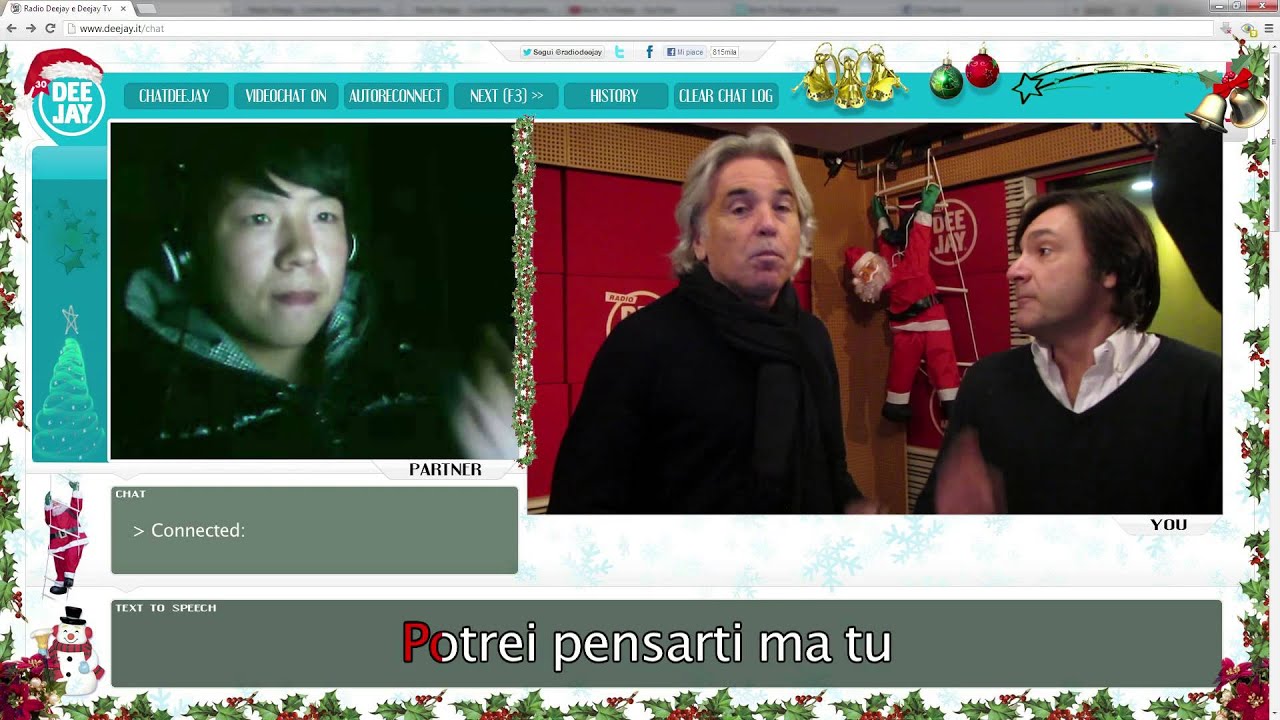Open the Chrome menu icon
Viewport: 1280px width, 720px height.
1270,28
